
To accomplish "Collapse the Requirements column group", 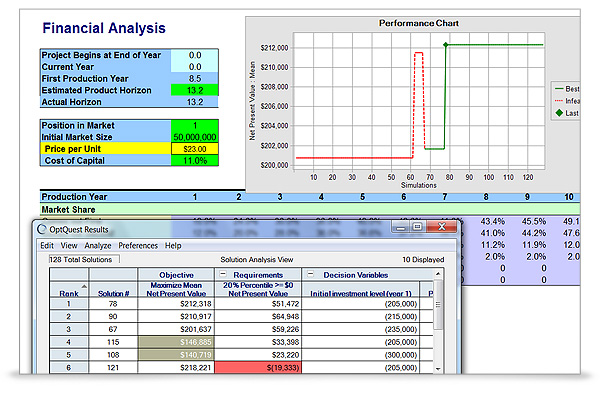I will coord(222,274).
